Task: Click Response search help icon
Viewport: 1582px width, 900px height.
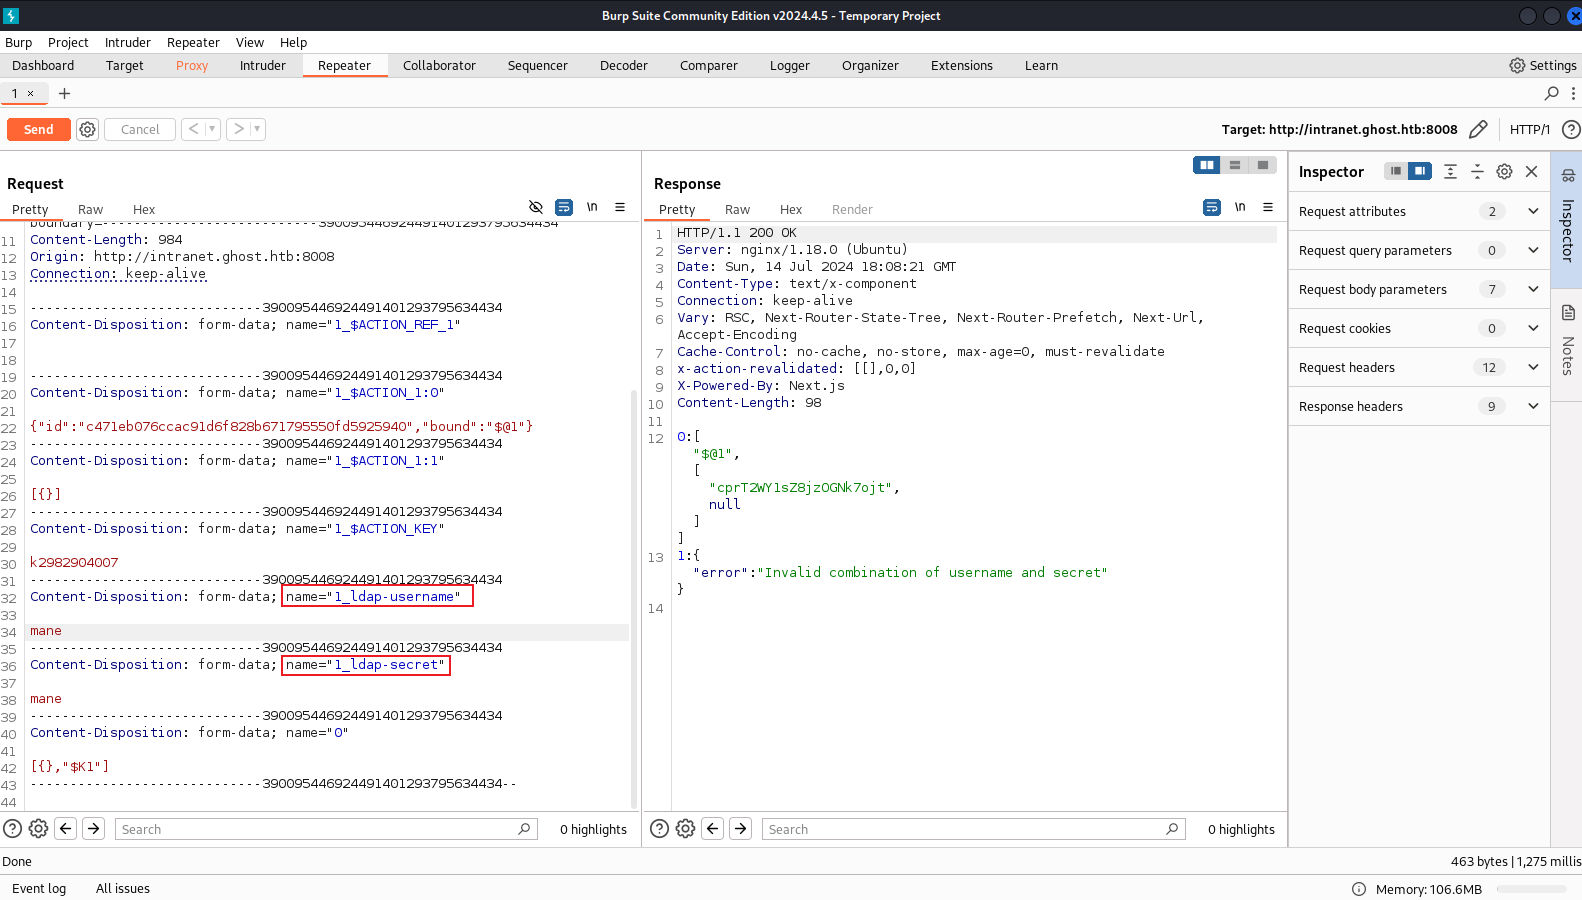Action: 660,828
